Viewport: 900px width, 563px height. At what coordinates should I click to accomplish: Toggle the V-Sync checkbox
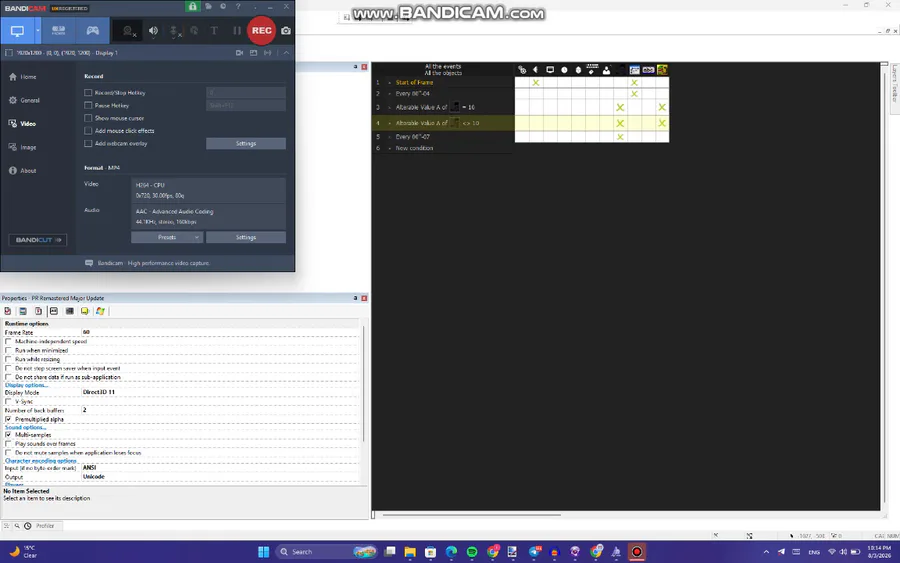8,402
